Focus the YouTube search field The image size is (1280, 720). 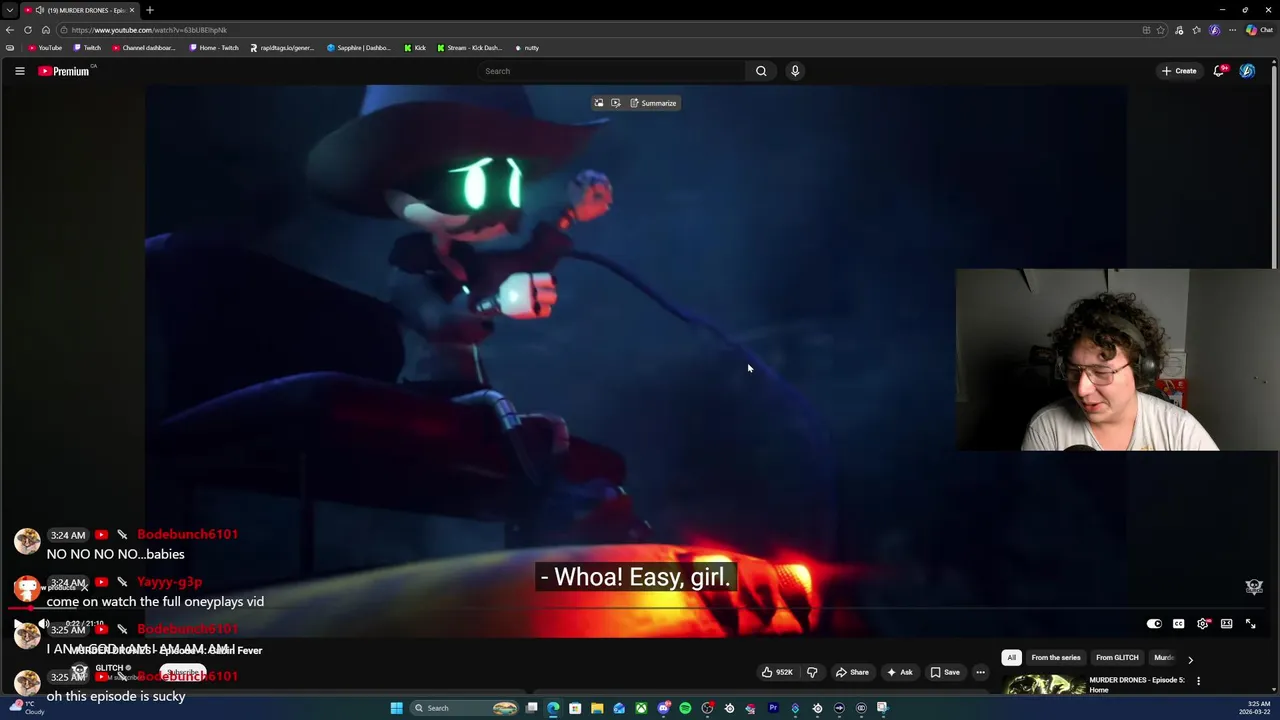[612, 71]
